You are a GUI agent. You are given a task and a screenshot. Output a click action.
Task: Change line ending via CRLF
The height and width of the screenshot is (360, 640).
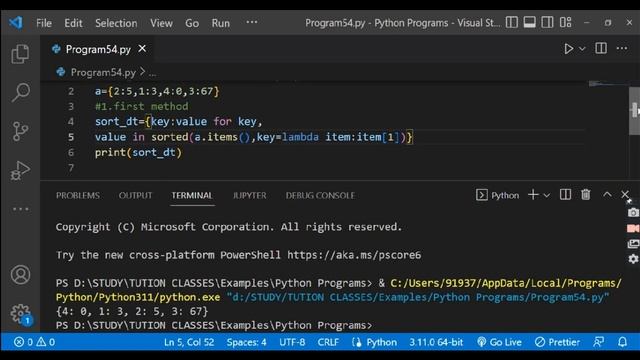[328, 342]
